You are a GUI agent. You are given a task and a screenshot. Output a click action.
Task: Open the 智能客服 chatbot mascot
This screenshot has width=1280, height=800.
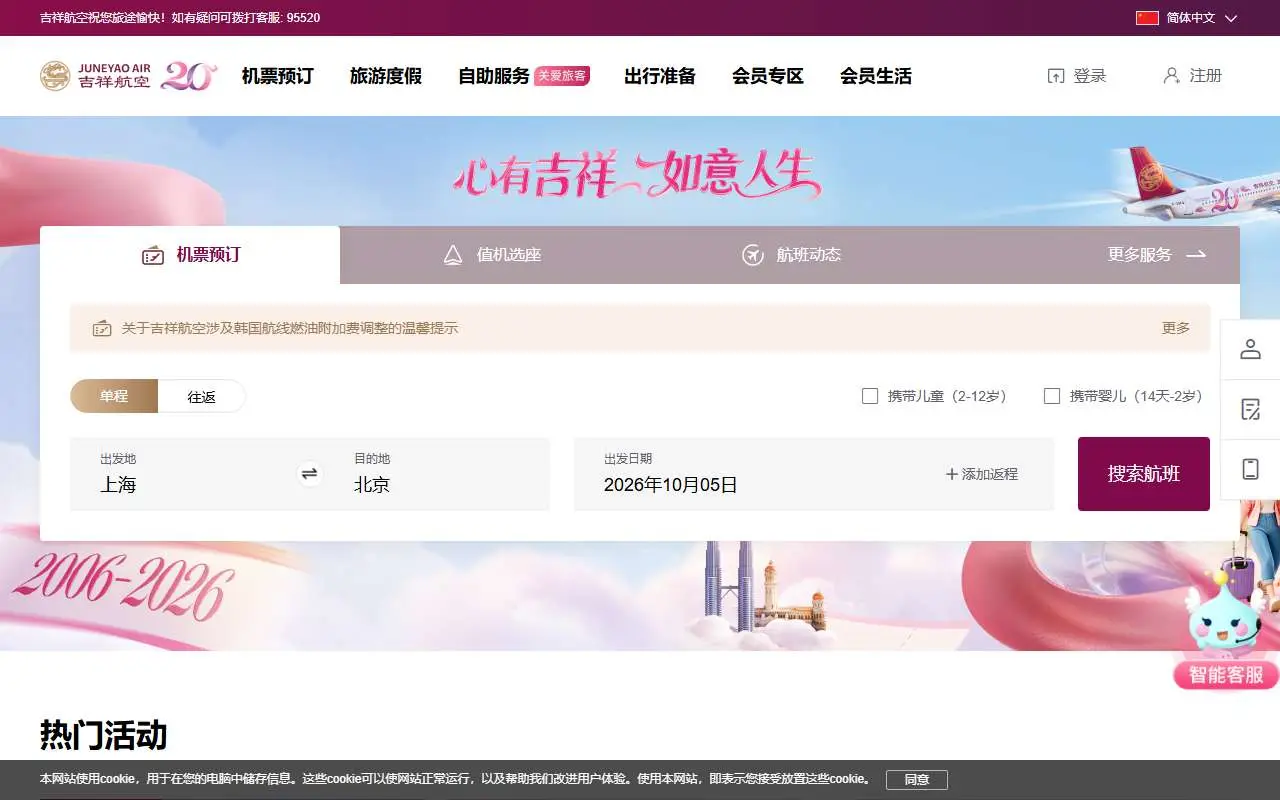tap(1226, 630)
